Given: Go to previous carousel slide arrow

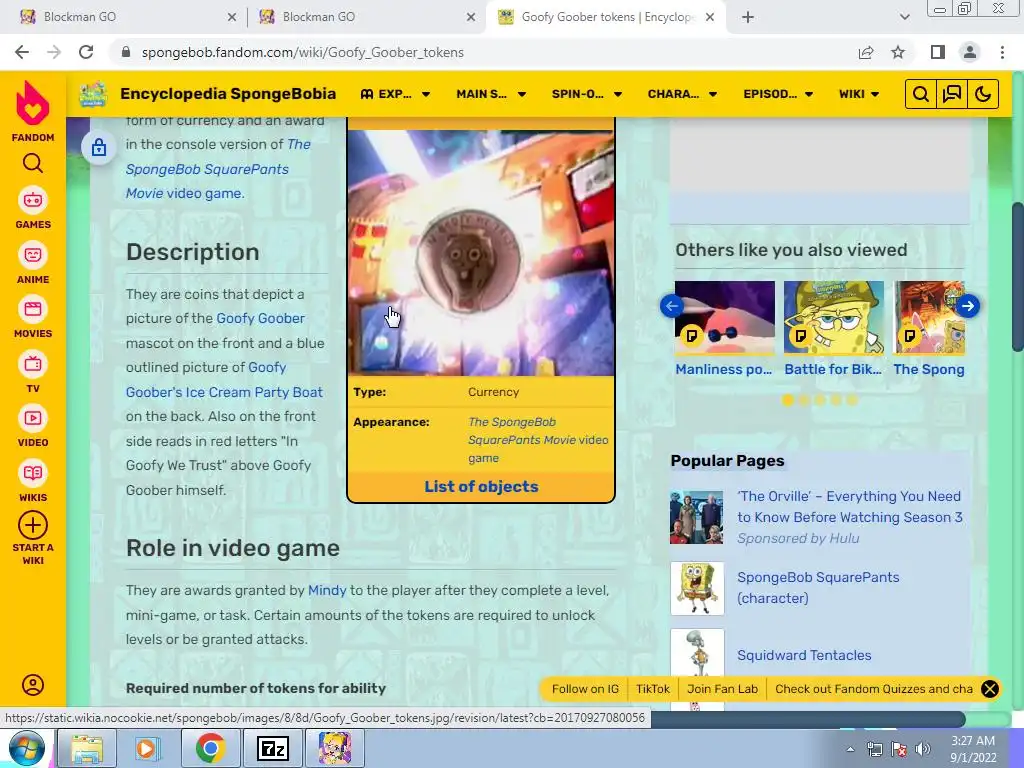Looking at the screenshot, I should (x=671, y=306).
